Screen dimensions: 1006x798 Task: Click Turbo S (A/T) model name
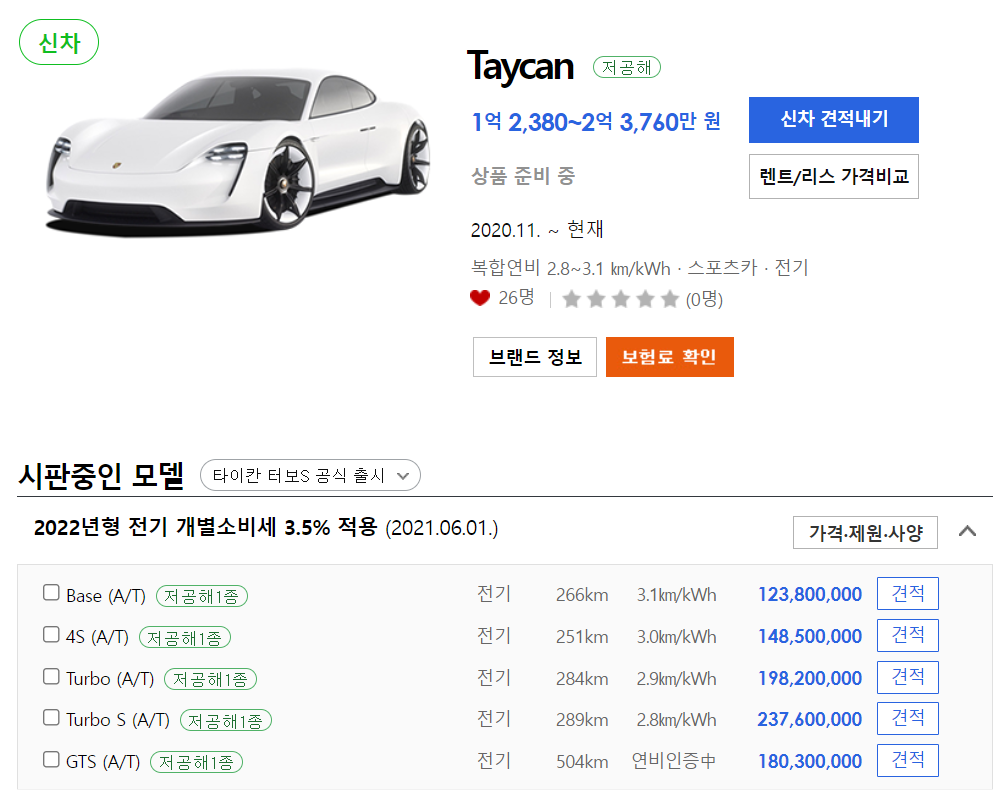[x=118, y=720]
